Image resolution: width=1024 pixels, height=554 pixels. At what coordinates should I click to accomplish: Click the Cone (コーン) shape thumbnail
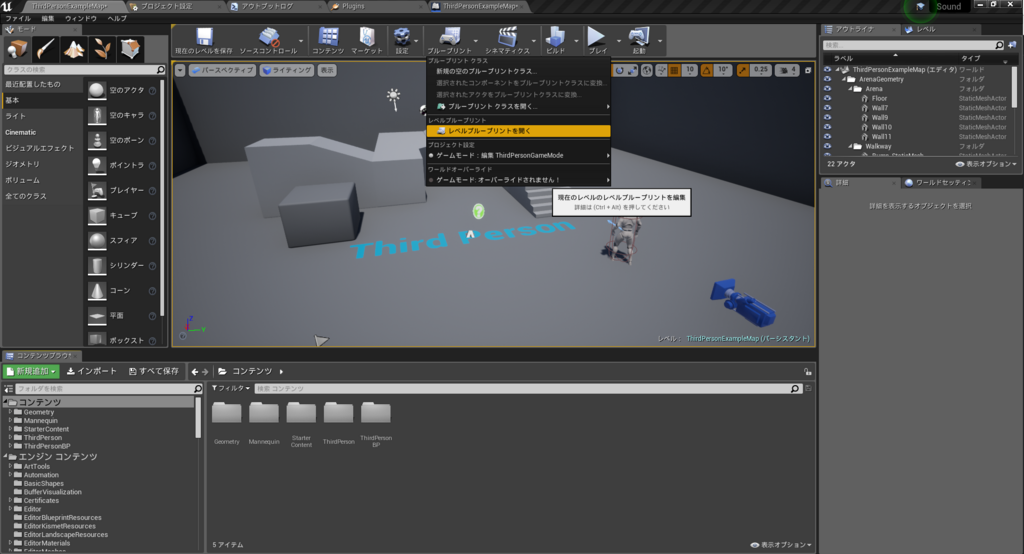pyautogui.click(x=97, y=291)
